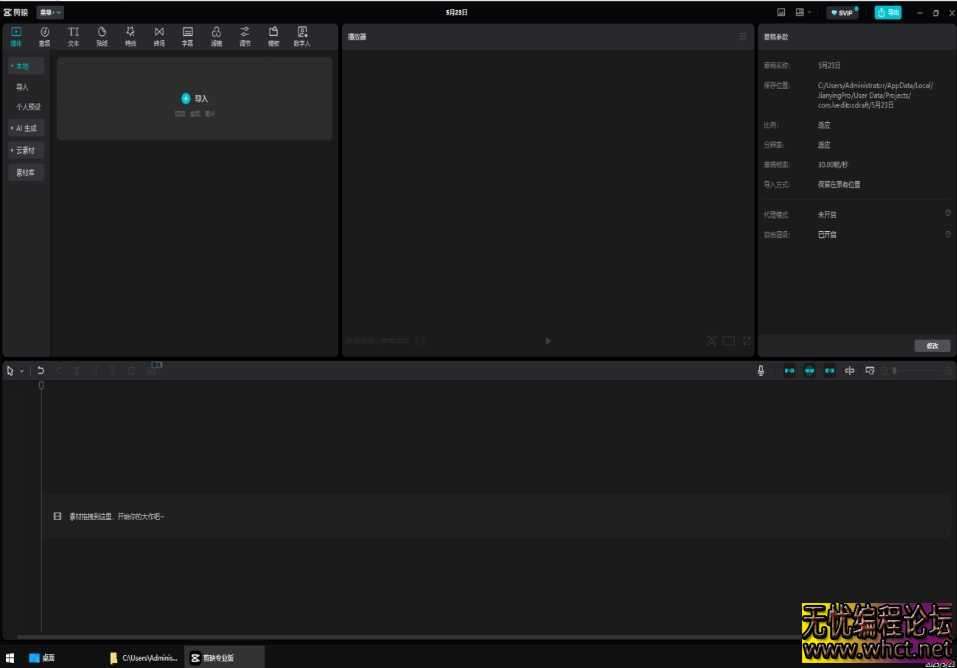The image size is (957, 668).
Task: Click the 修改 modify button in draft parameters
Action: coord(932,346)
